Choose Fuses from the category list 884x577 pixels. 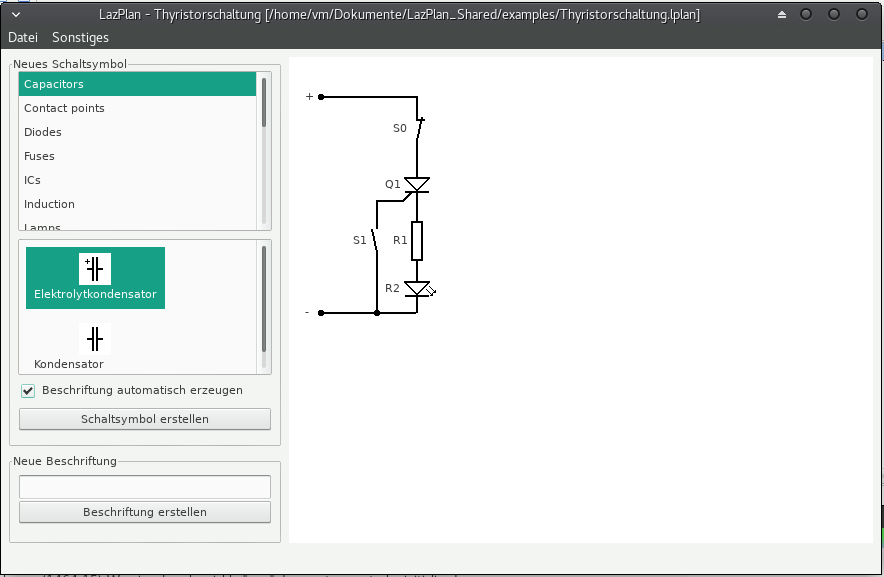(39, 156)
